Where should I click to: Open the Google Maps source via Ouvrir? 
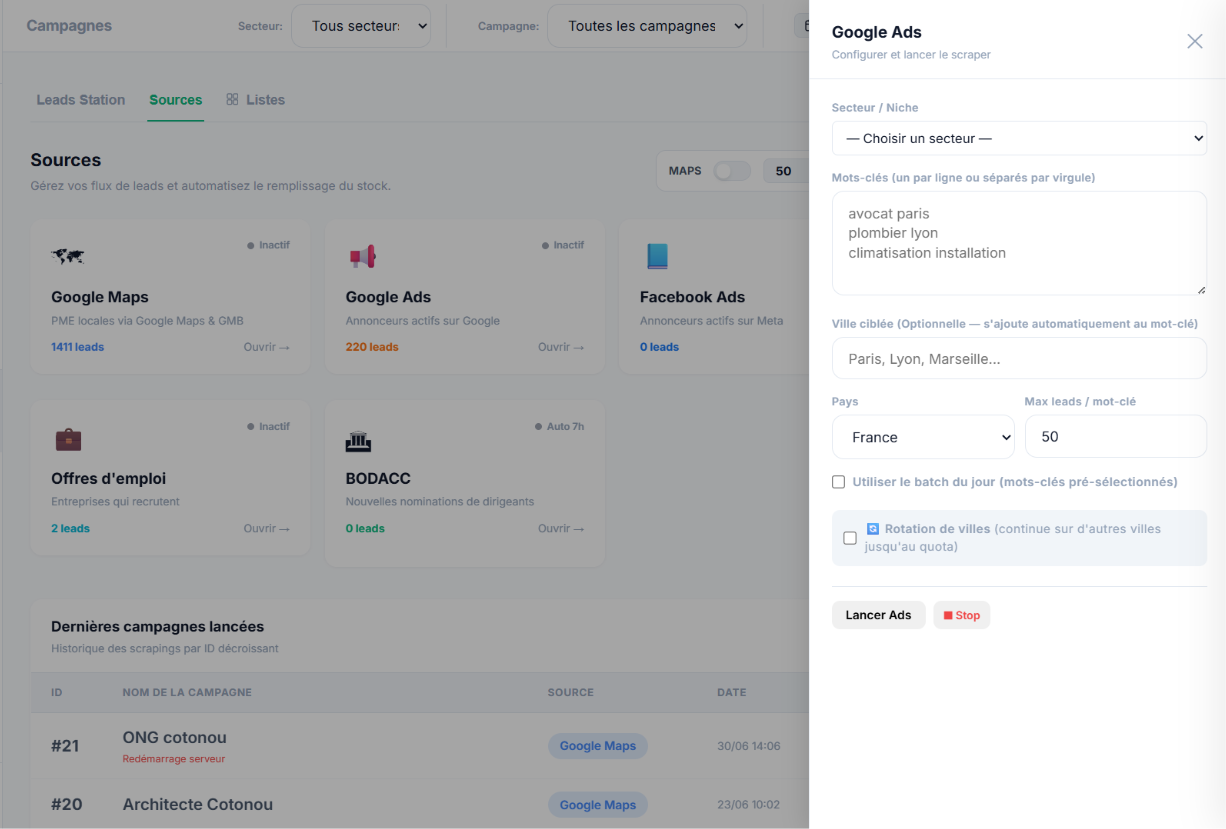[x=267, y=347]
